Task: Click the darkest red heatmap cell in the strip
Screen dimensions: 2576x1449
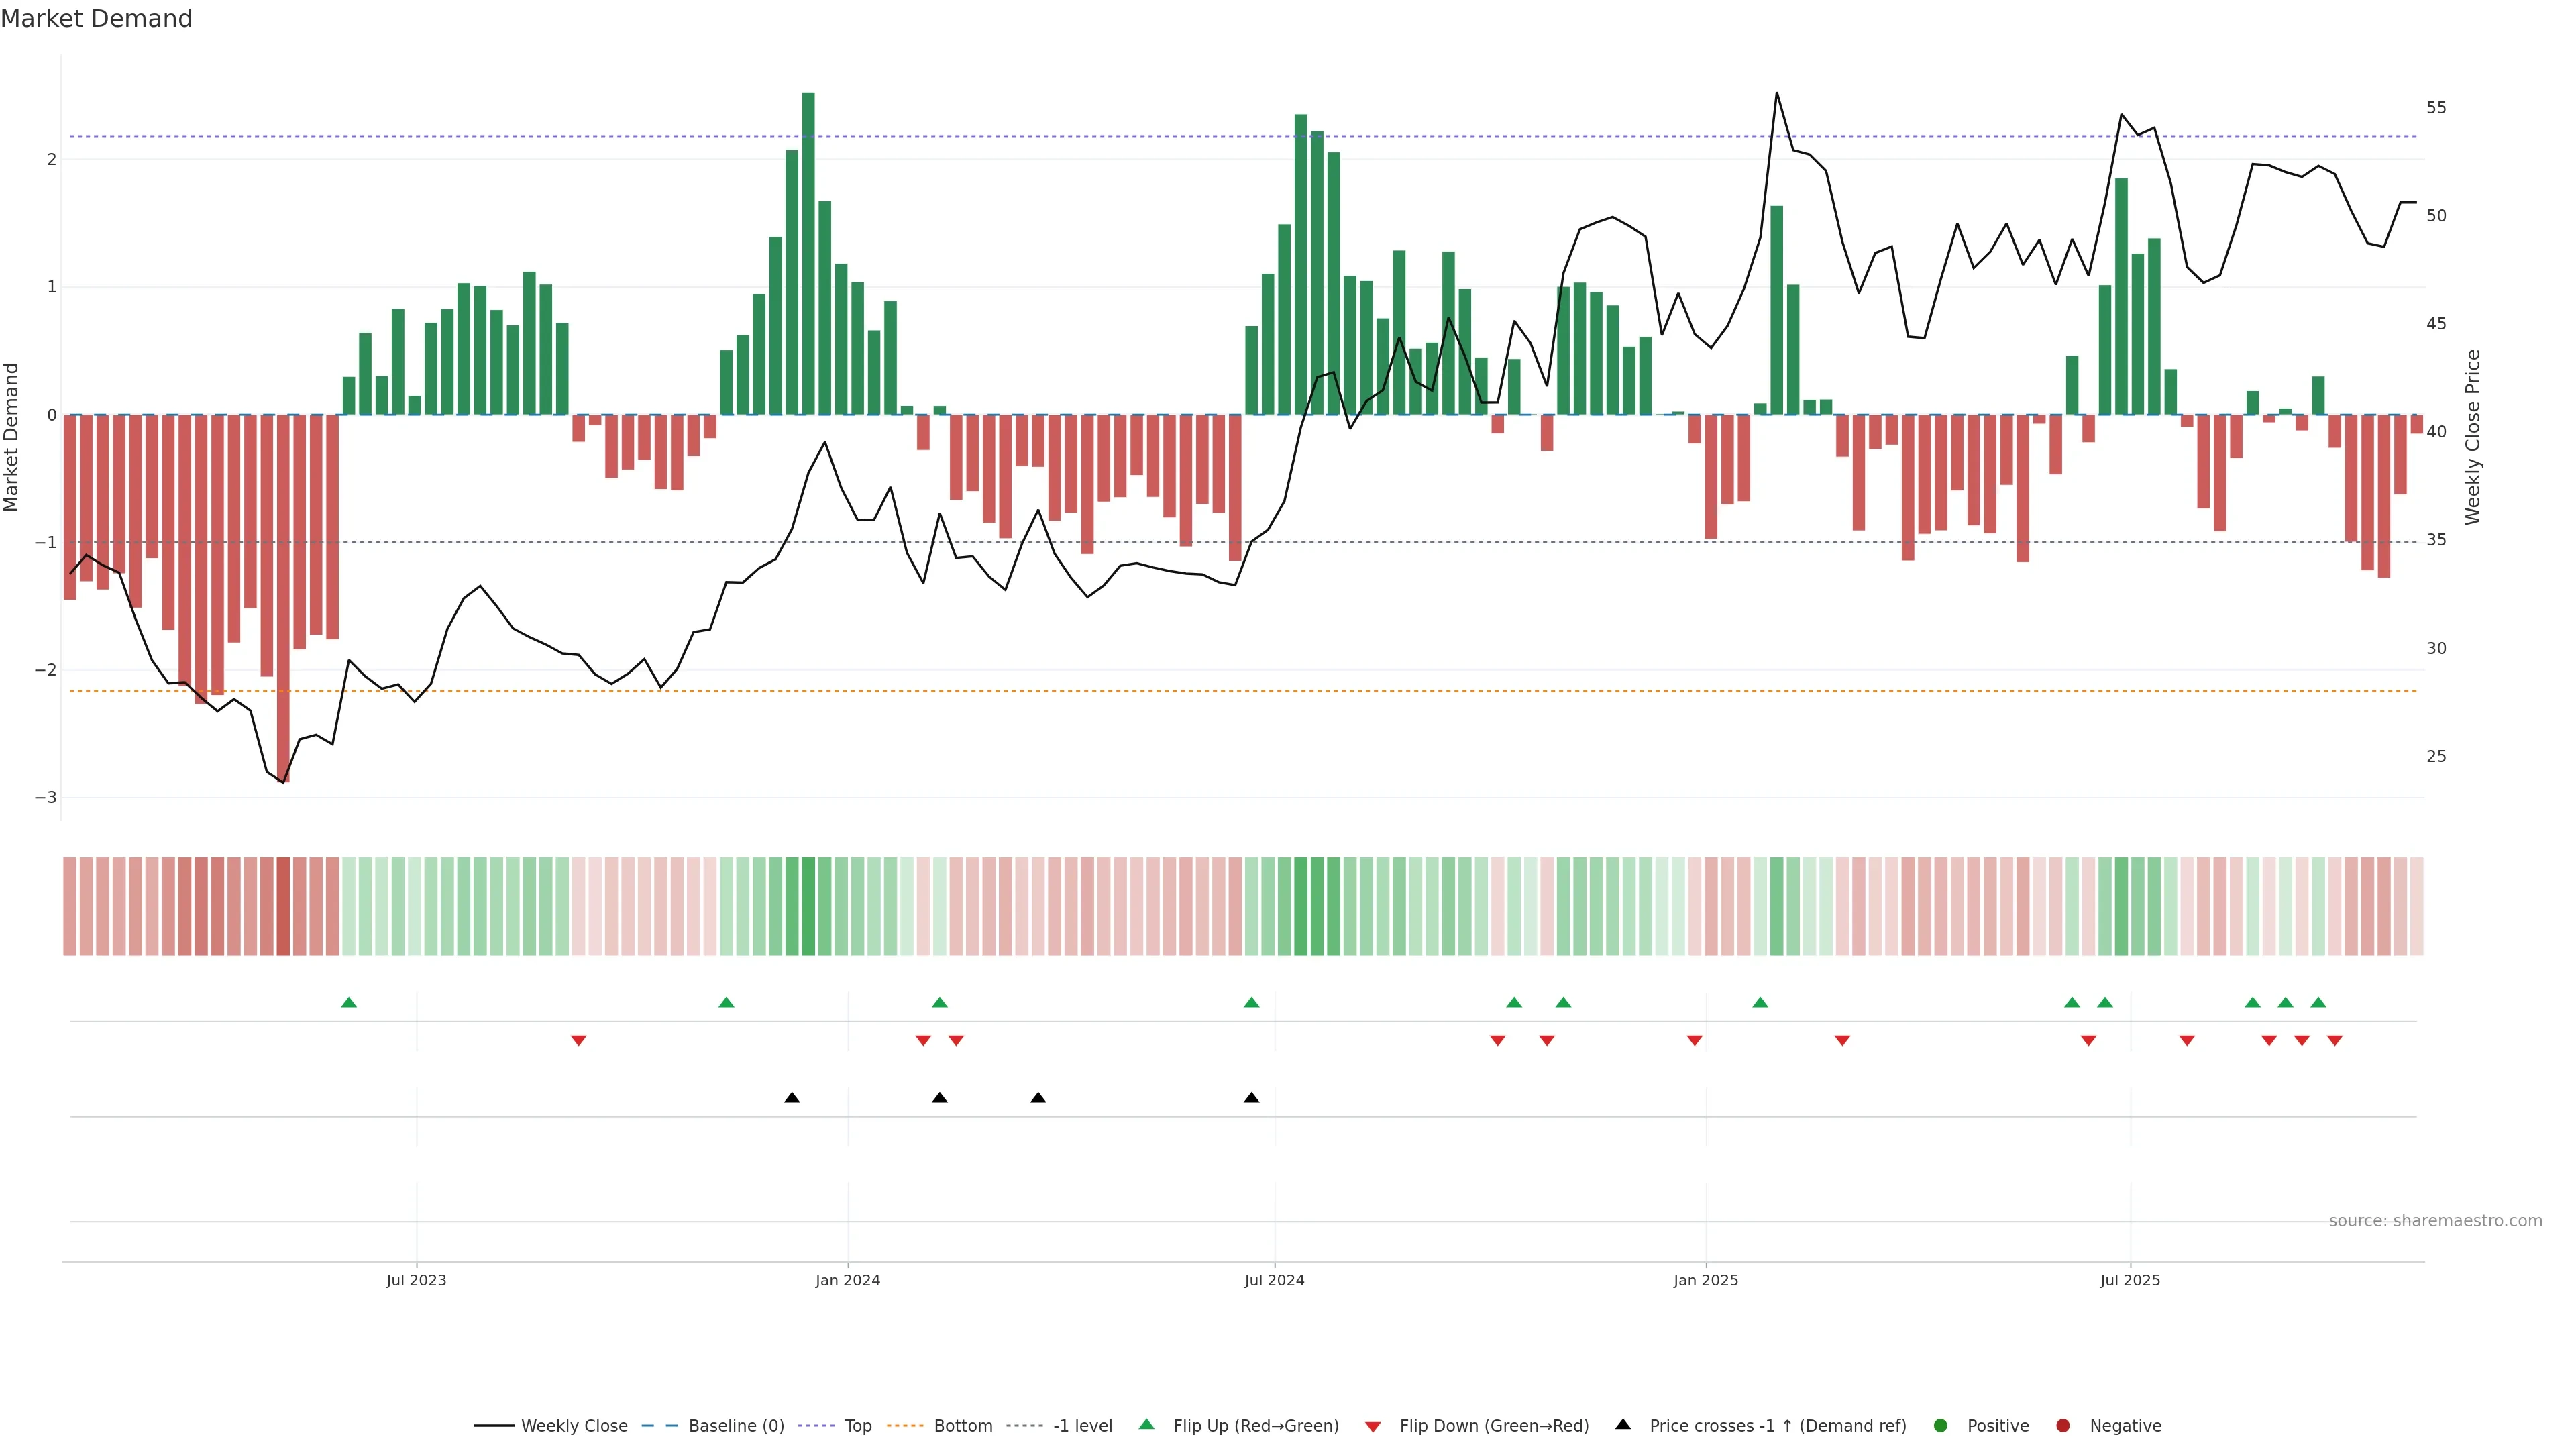Action: pos(283,906)
